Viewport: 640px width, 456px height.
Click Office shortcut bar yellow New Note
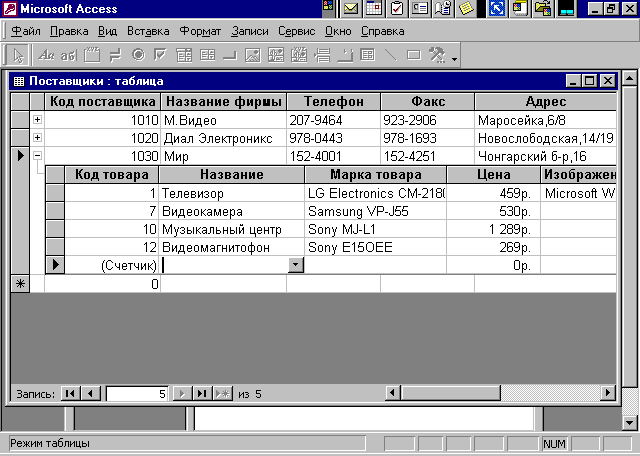pyautogui.click(x=466, y=9)
